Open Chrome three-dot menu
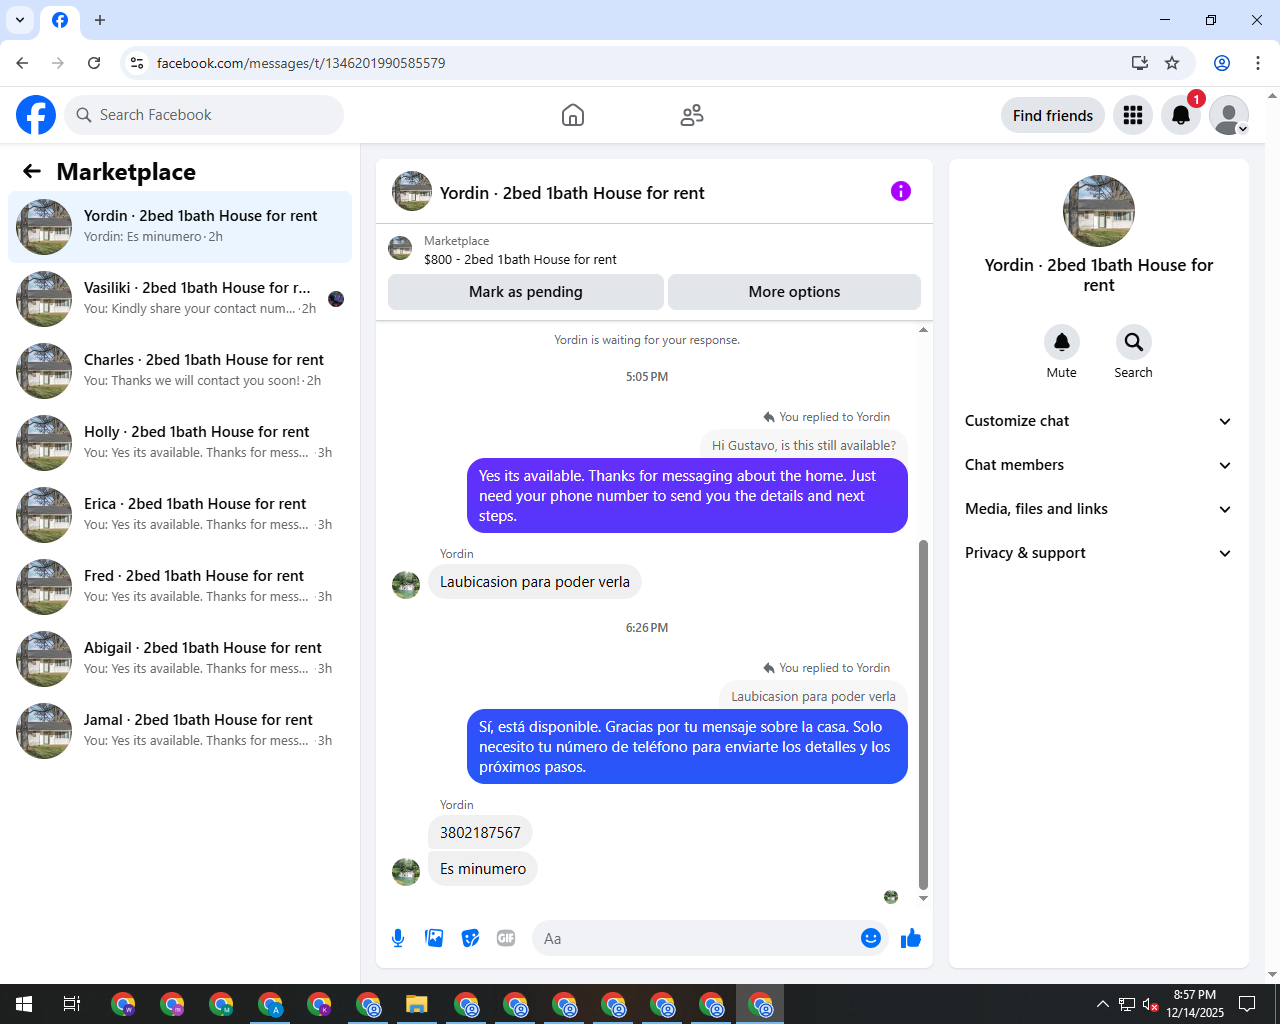Image resolution: width=1280 pixels, height=1024 pixels. (1258, 63)
